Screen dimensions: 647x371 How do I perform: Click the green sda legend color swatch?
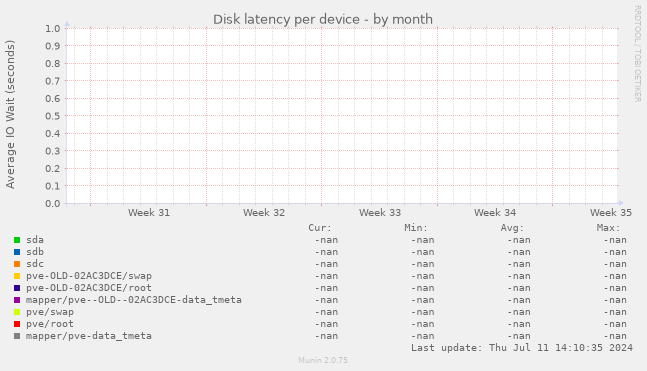coord(17,240)
